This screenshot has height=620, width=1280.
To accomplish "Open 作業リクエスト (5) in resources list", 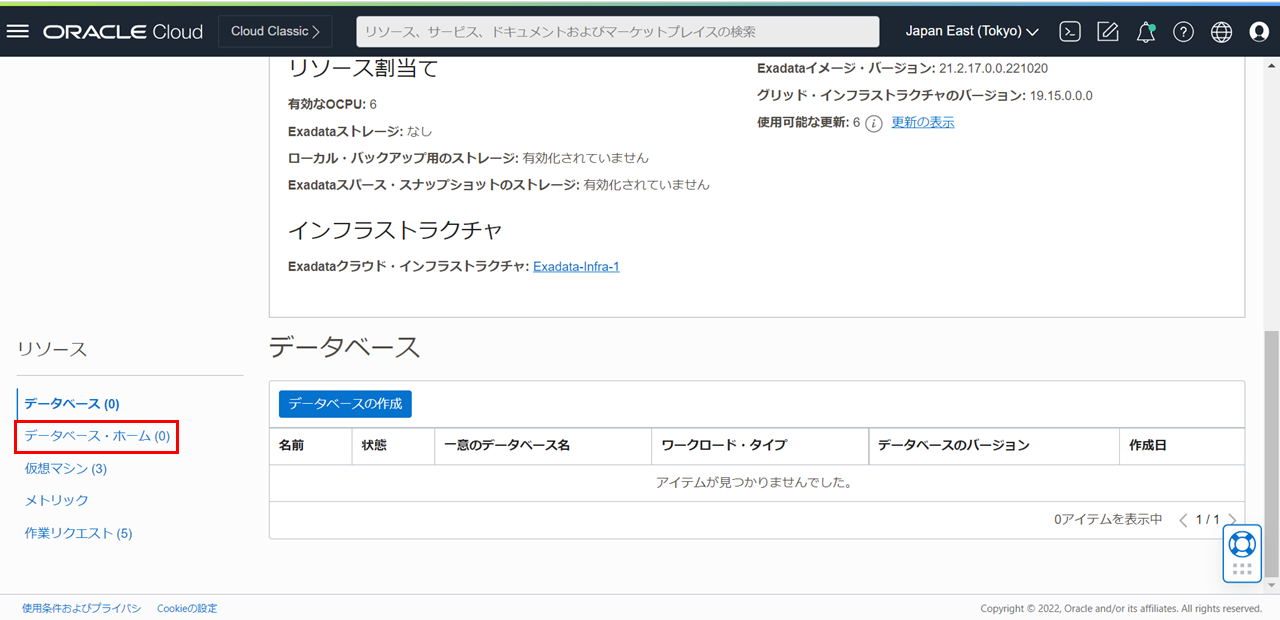I will pyautogui.click(x=78, y=533).
